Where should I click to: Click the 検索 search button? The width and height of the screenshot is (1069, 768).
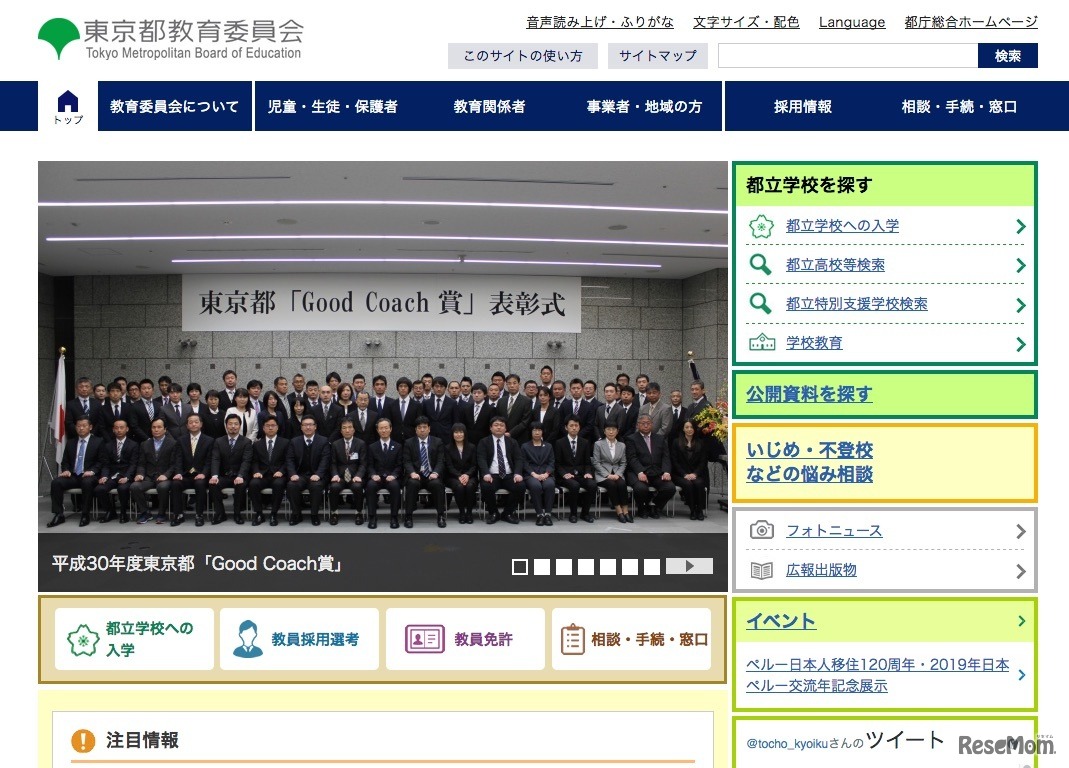1008,56
